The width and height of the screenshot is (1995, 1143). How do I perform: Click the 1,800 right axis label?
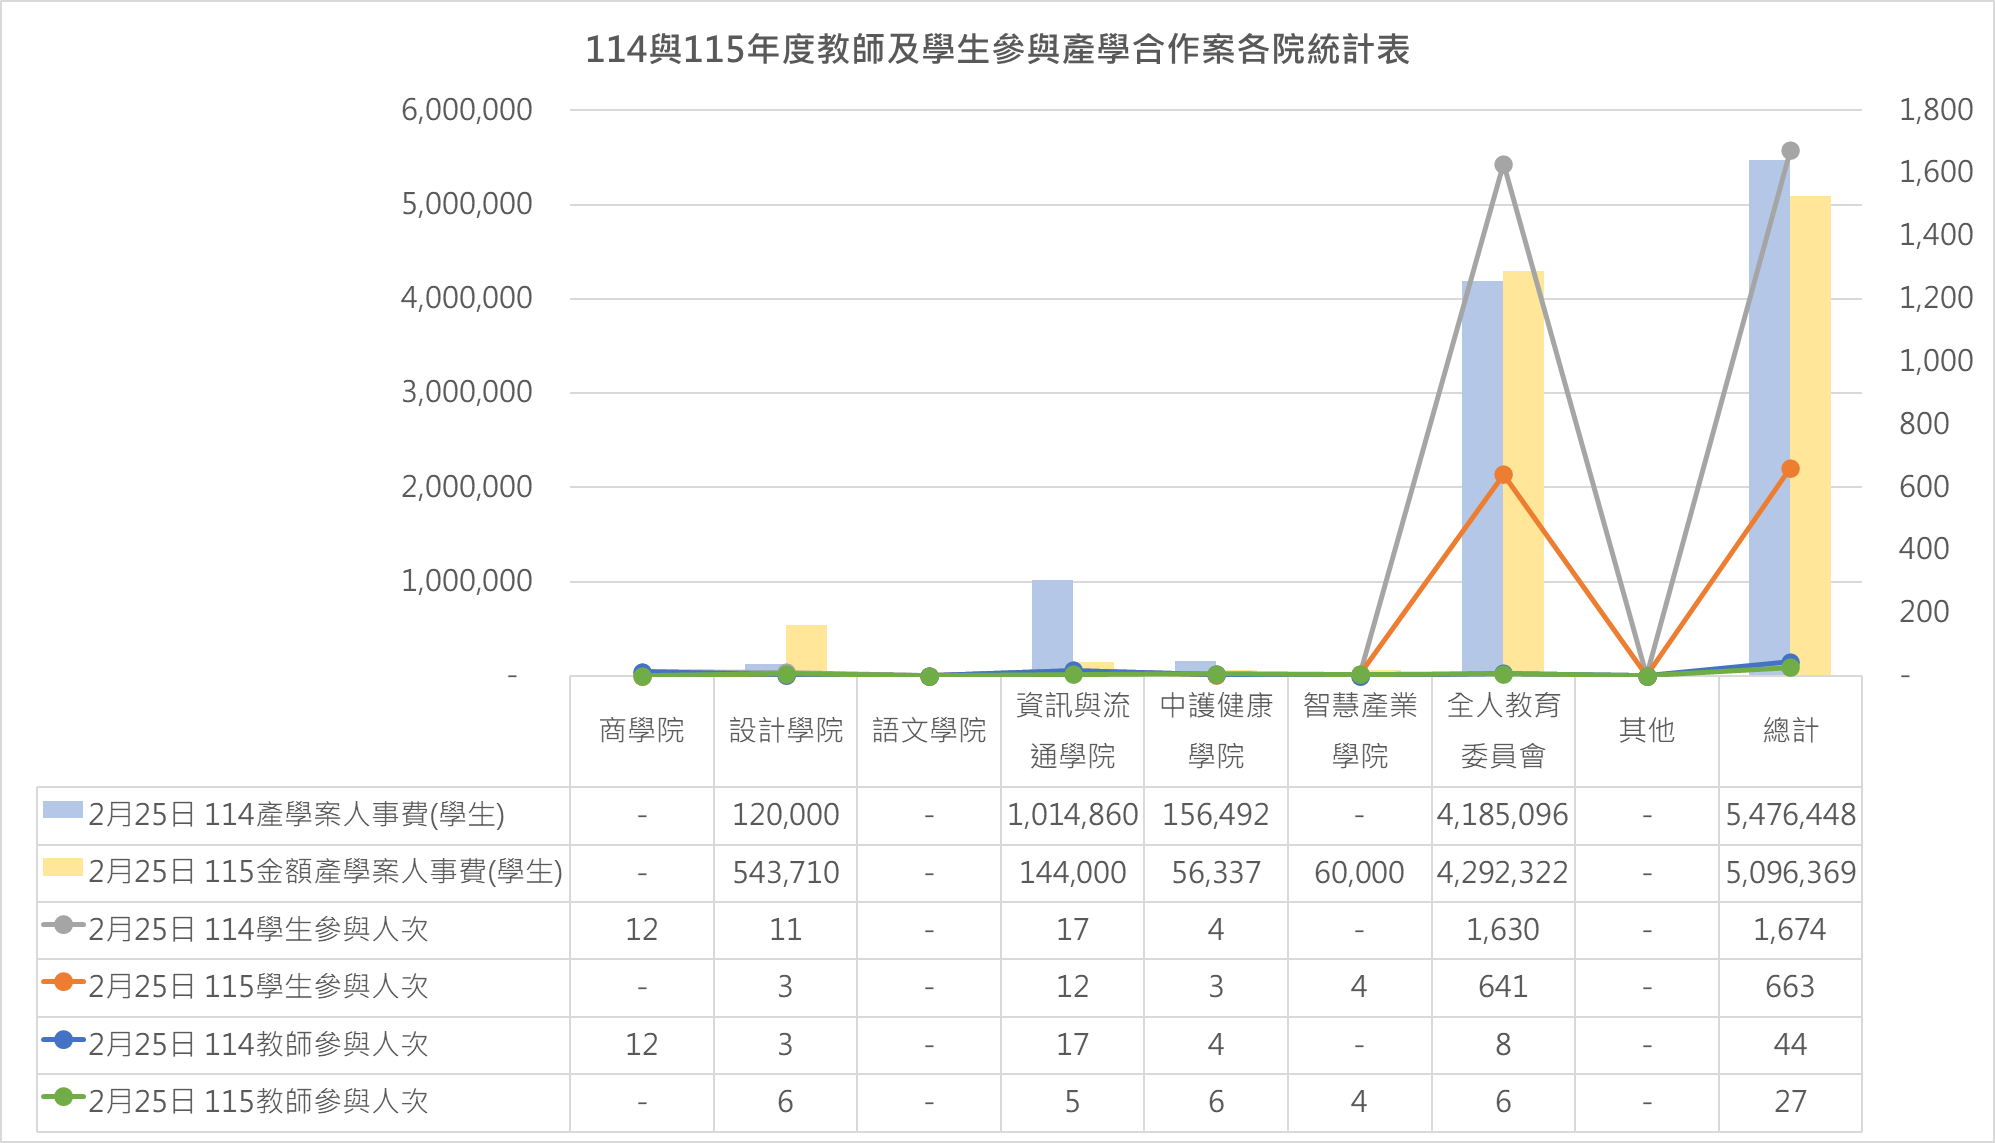tap(1935, 110)
